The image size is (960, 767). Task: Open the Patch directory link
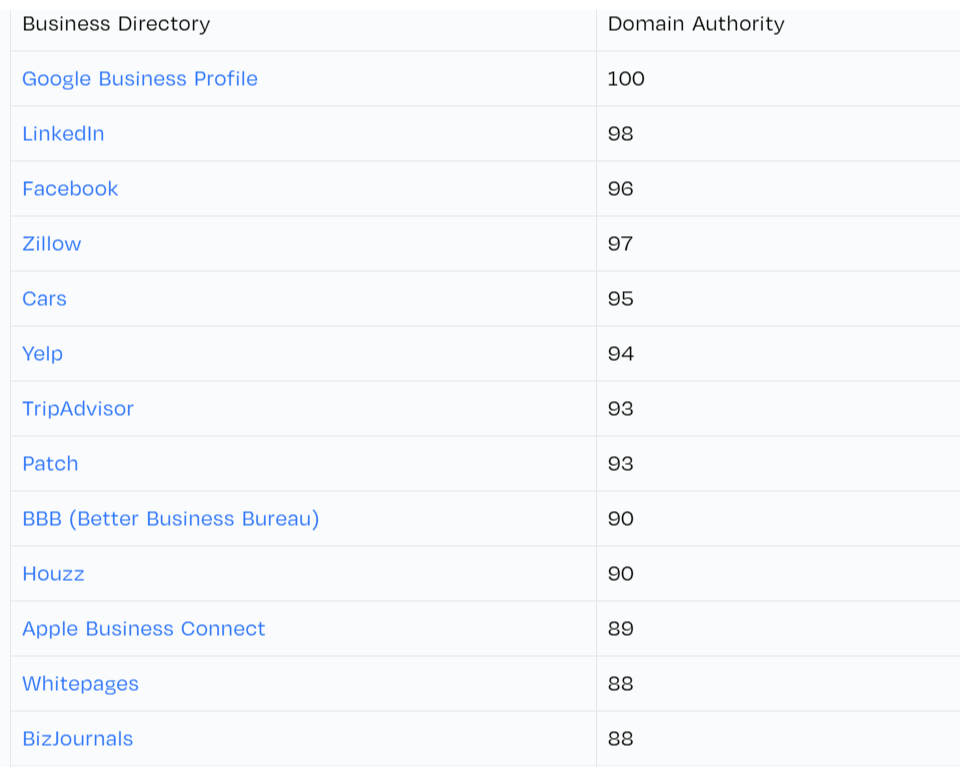point(50,463)
